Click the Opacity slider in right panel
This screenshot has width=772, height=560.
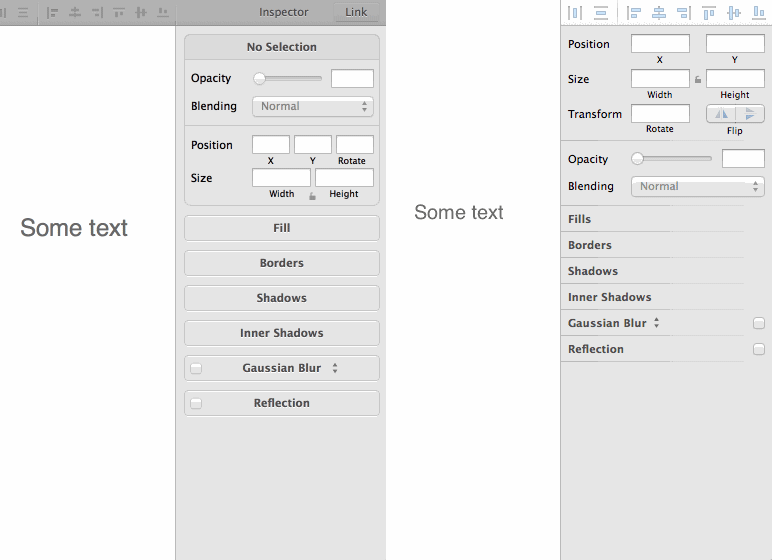point(672,159)
